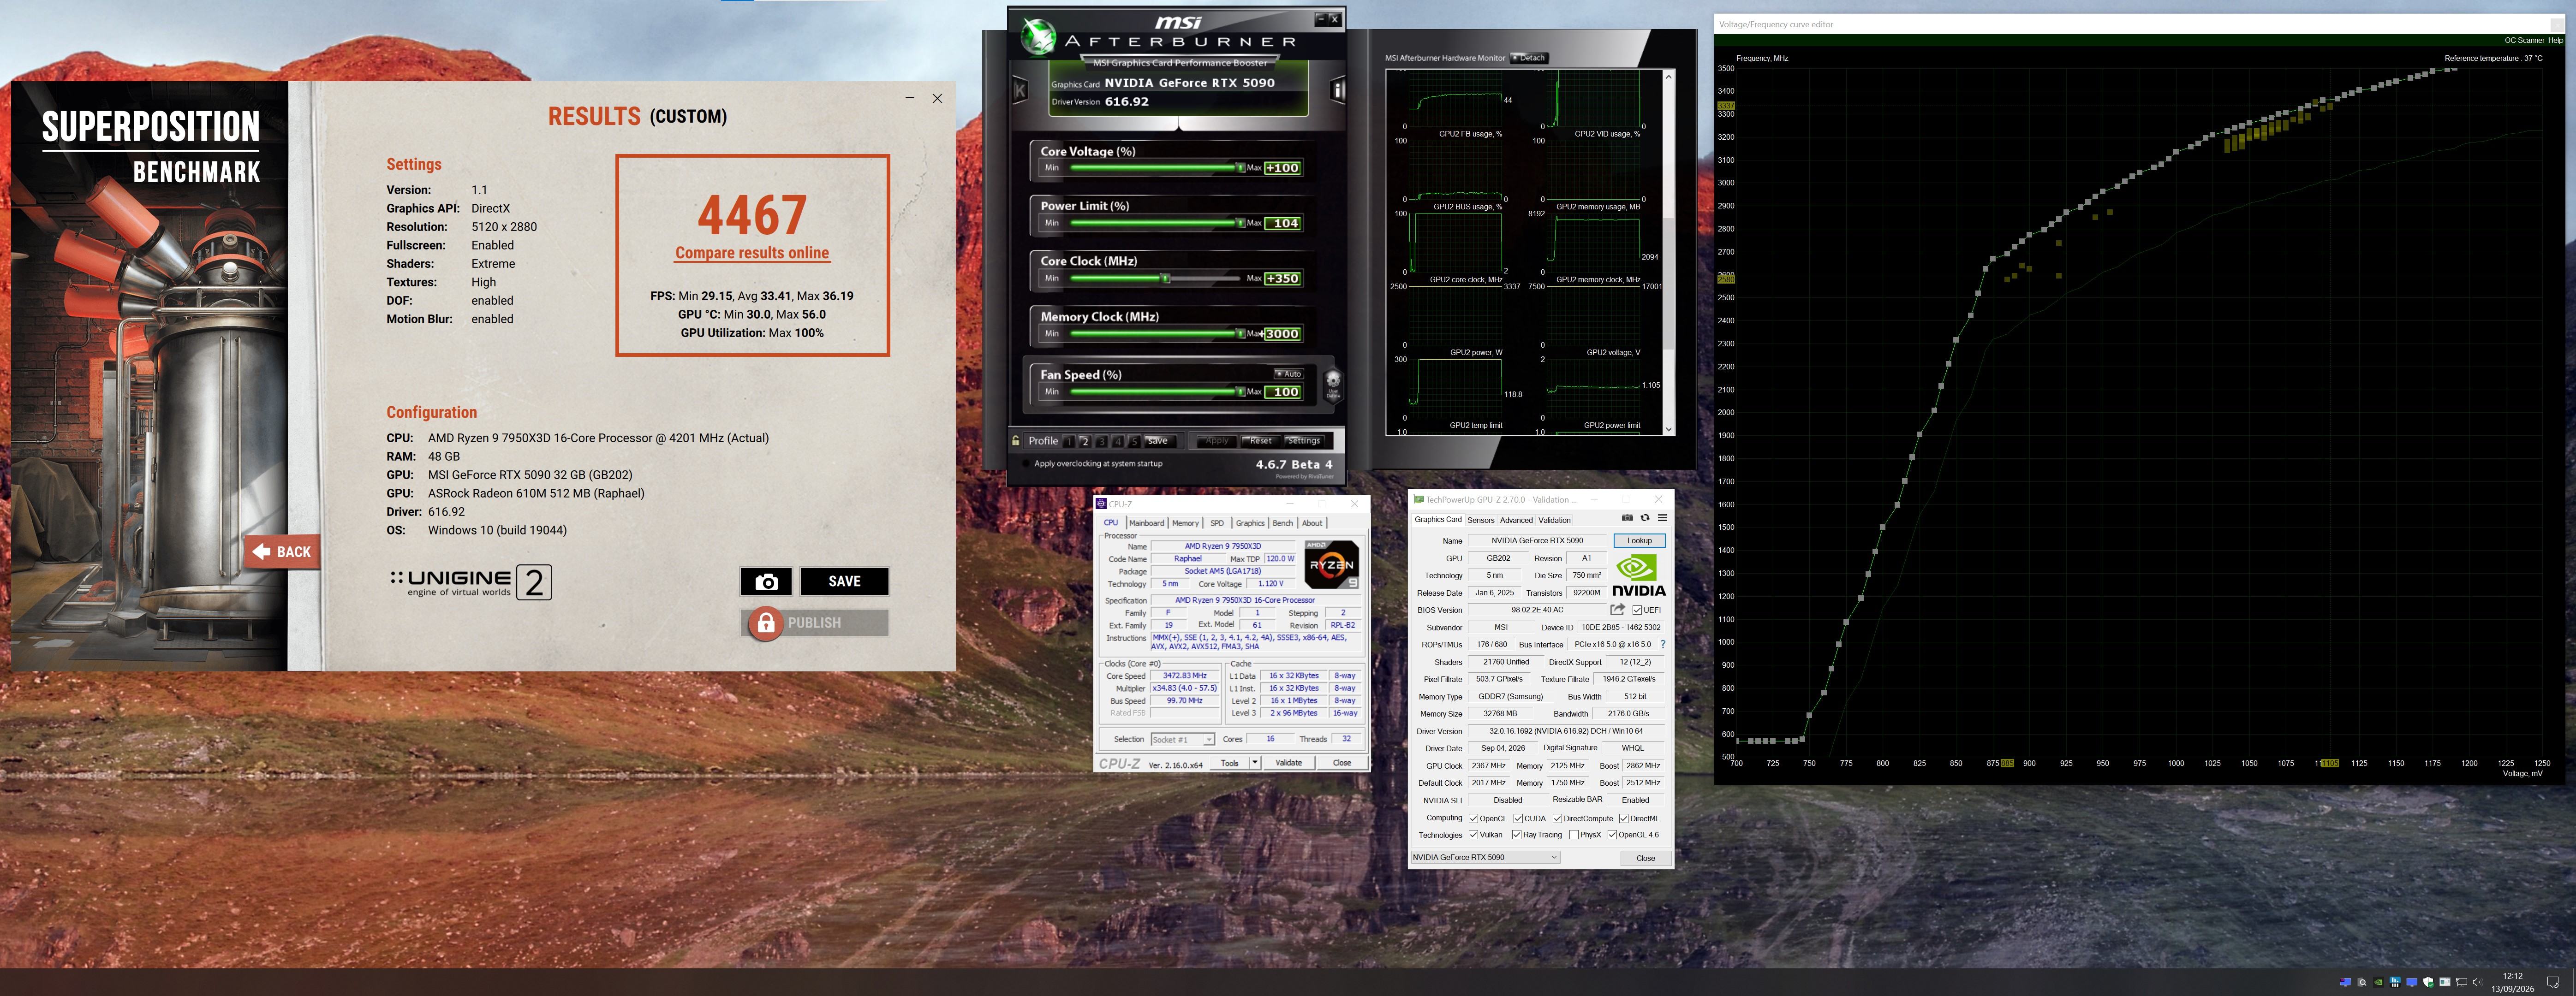Toggle the Ray Tracing checkbox in GPU-Z

(x=1516, y=835)
